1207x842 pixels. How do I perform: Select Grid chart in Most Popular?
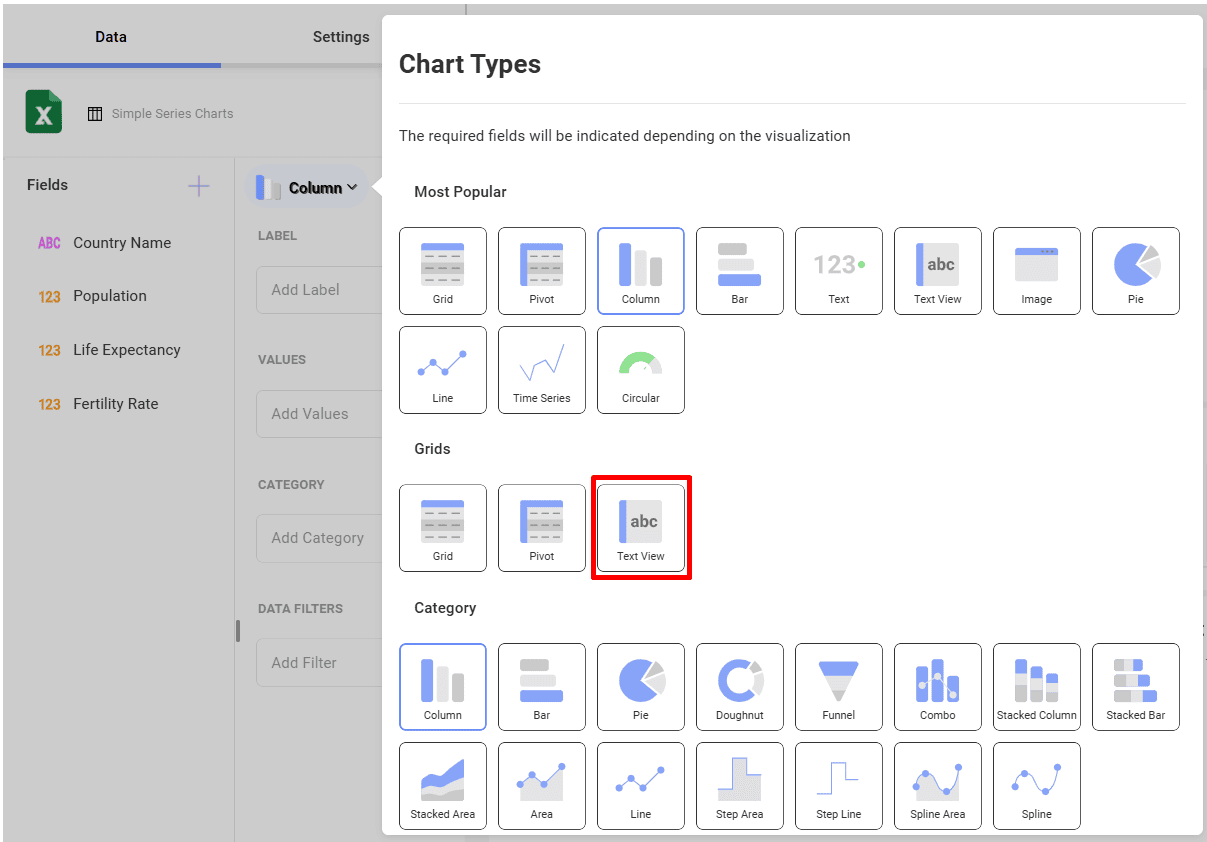coord(443,271)
